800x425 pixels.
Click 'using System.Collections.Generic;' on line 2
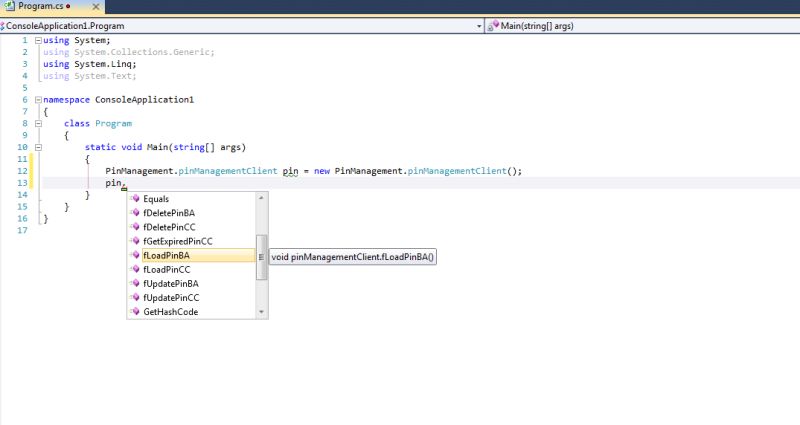click(129, 52)
